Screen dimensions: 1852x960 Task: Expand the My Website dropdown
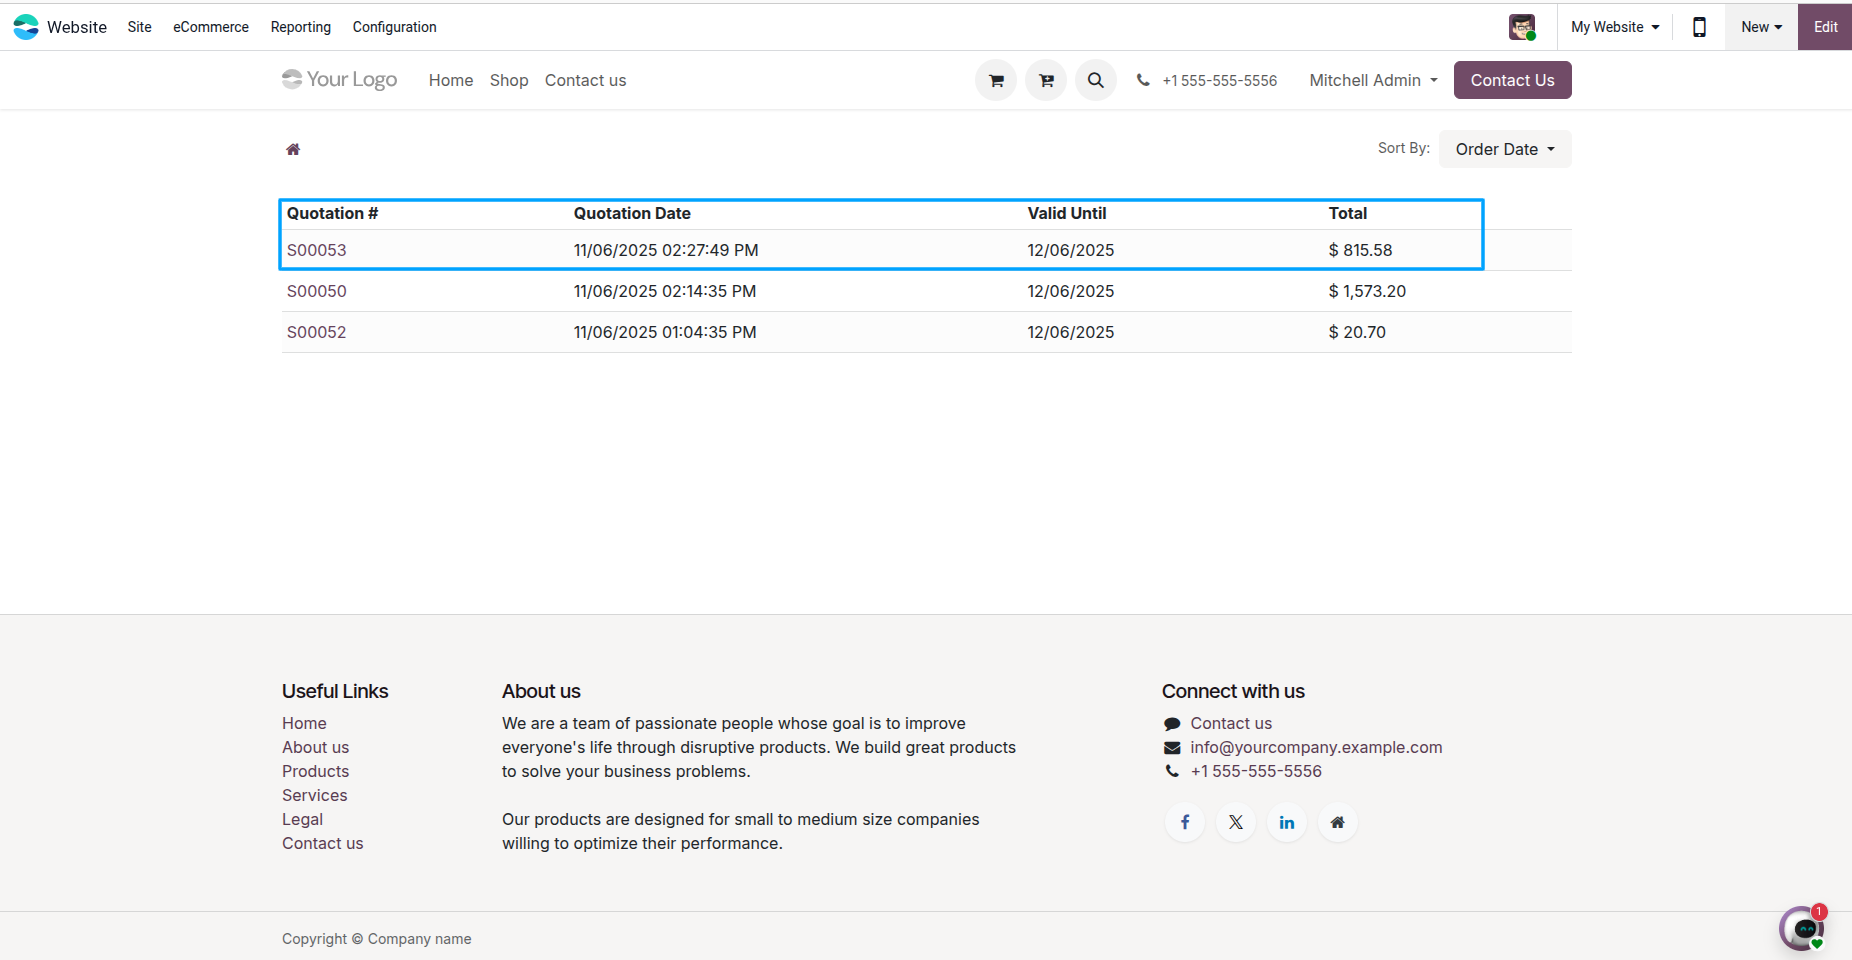[x=1613, y=27]
